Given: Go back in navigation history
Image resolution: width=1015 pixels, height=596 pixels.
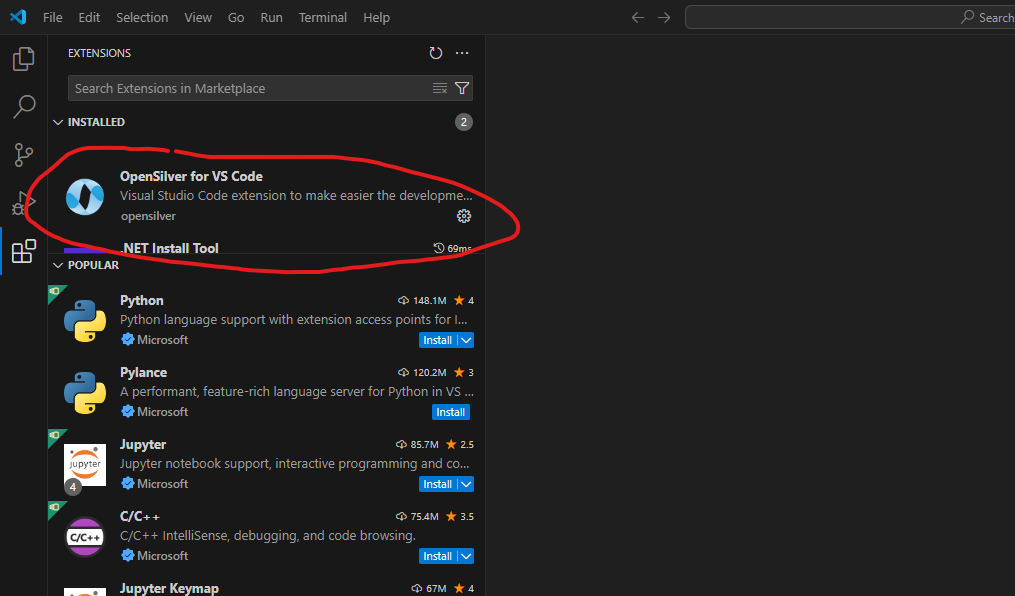Looking at the screenshot, I should (638, 17).
